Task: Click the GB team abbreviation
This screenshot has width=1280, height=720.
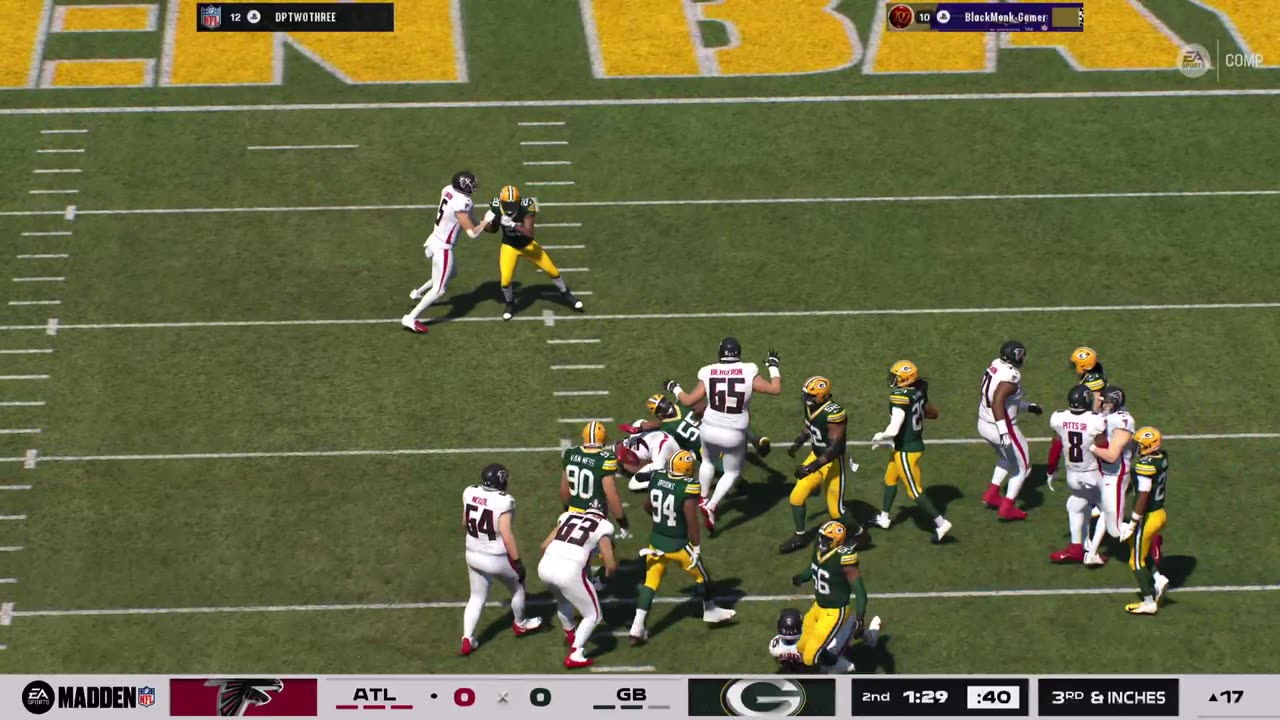Action: pyautogui.click(x=631, y=695)
